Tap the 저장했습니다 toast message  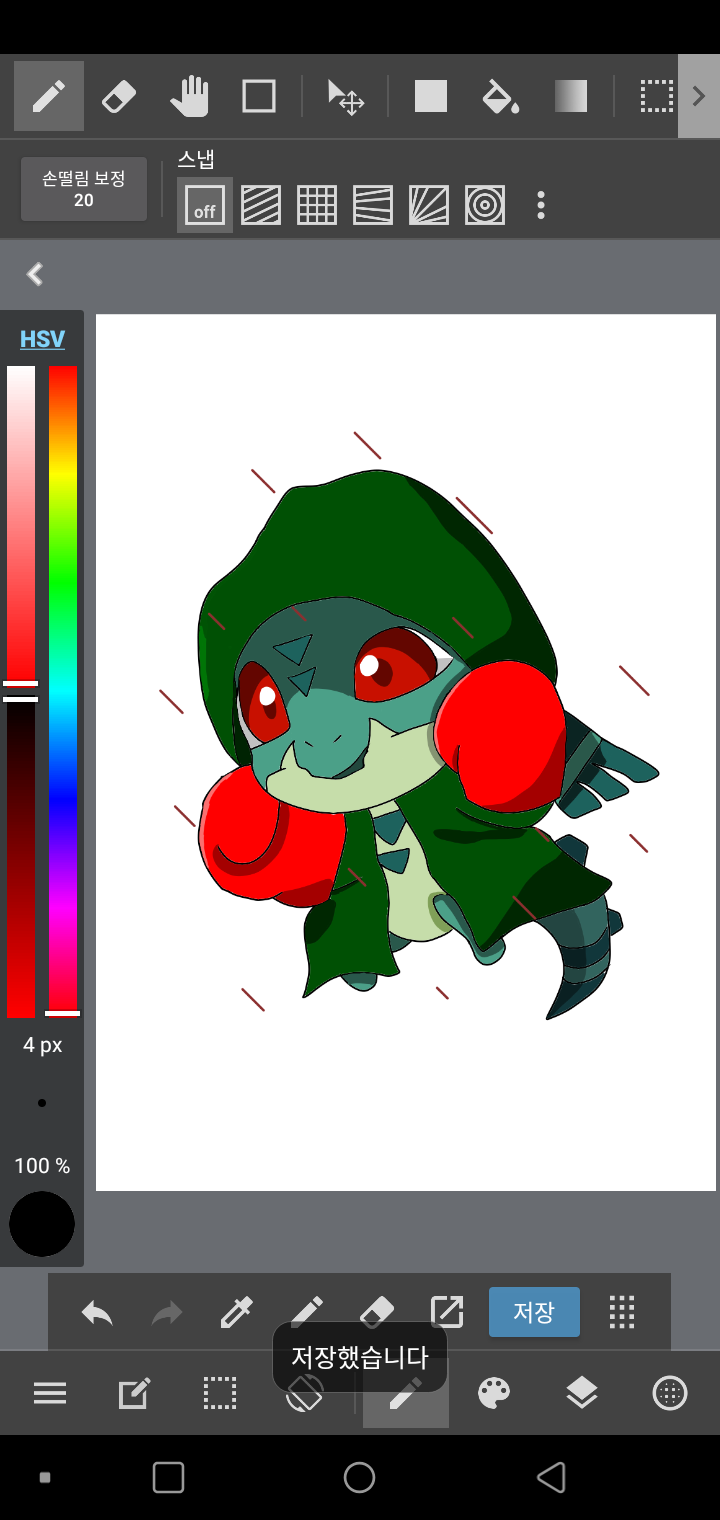click(360, 1357)
